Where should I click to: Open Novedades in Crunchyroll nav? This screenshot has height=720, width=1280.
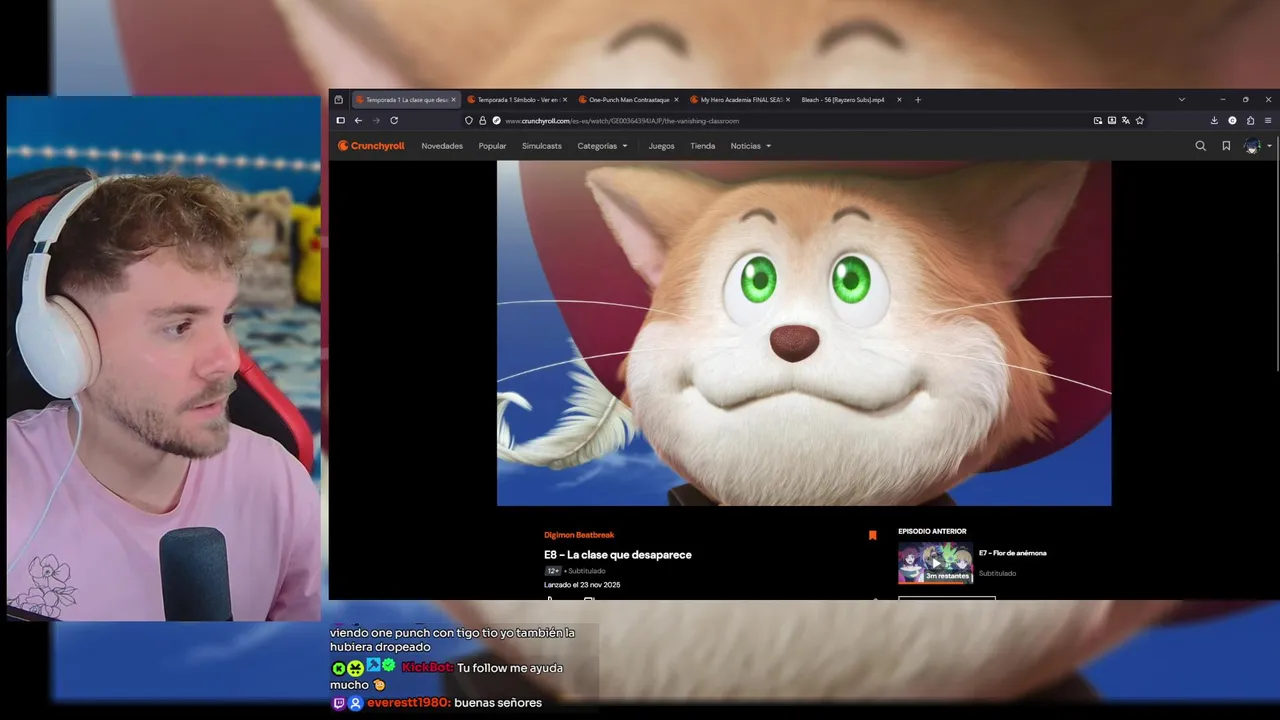(x=442, y=146)
